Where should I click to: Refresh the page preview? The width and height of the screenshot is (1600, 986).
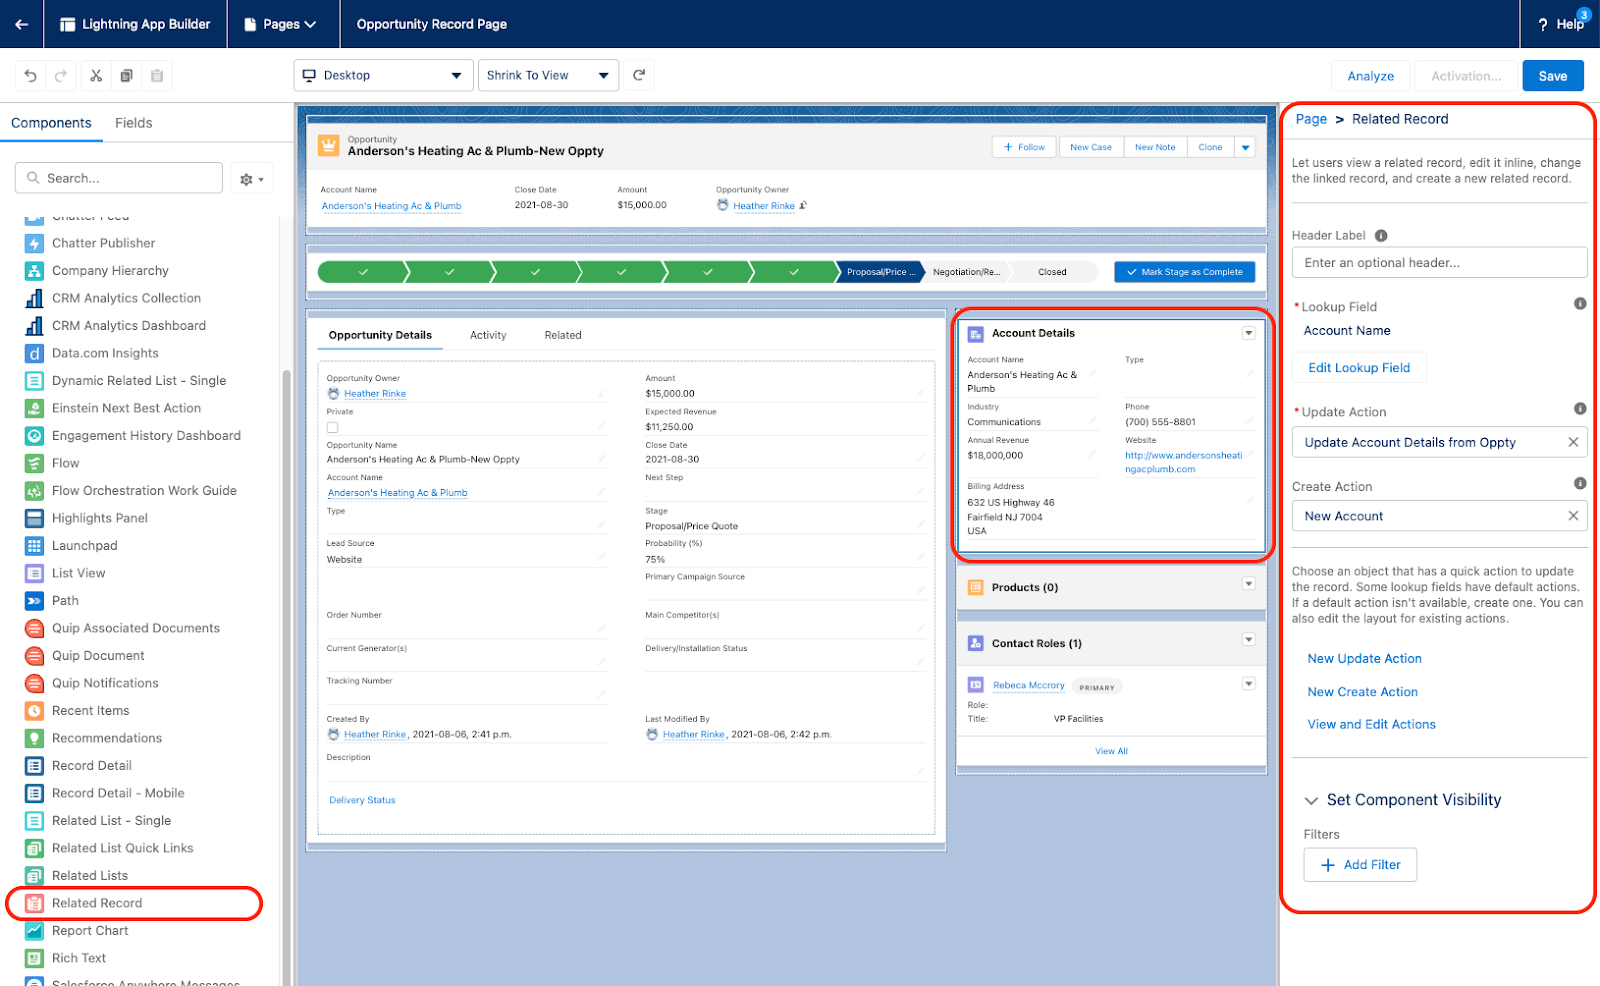click(639, 75)
